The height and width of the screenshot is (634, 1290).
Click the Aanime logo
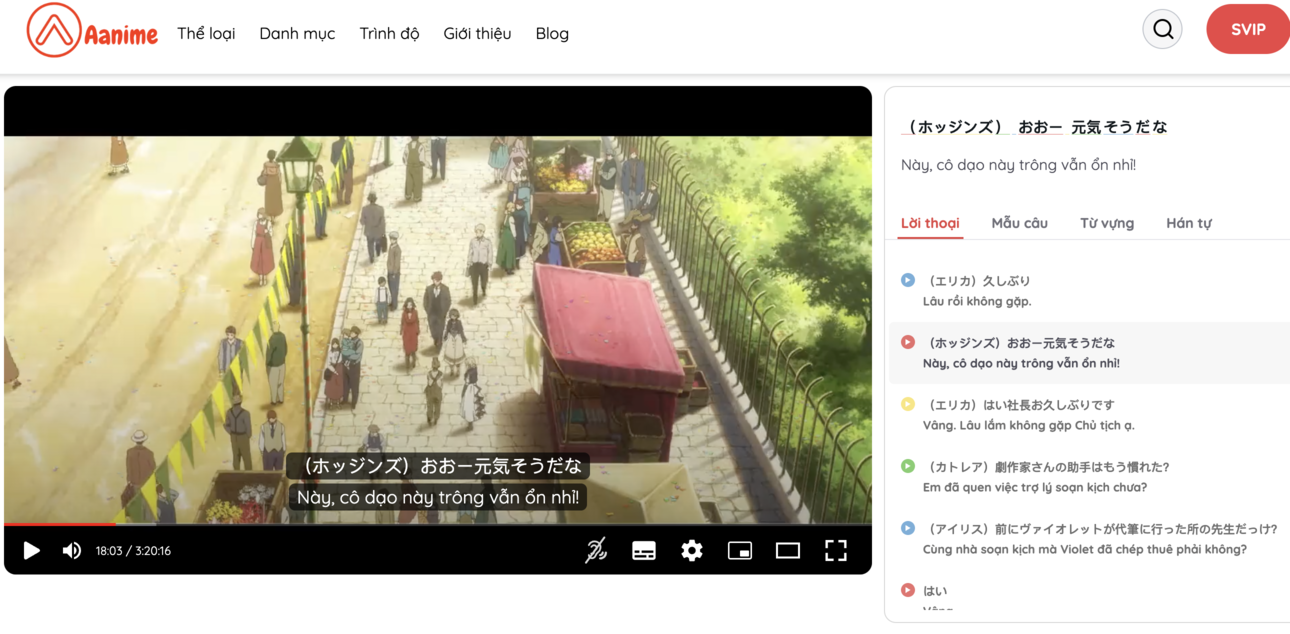92,31
